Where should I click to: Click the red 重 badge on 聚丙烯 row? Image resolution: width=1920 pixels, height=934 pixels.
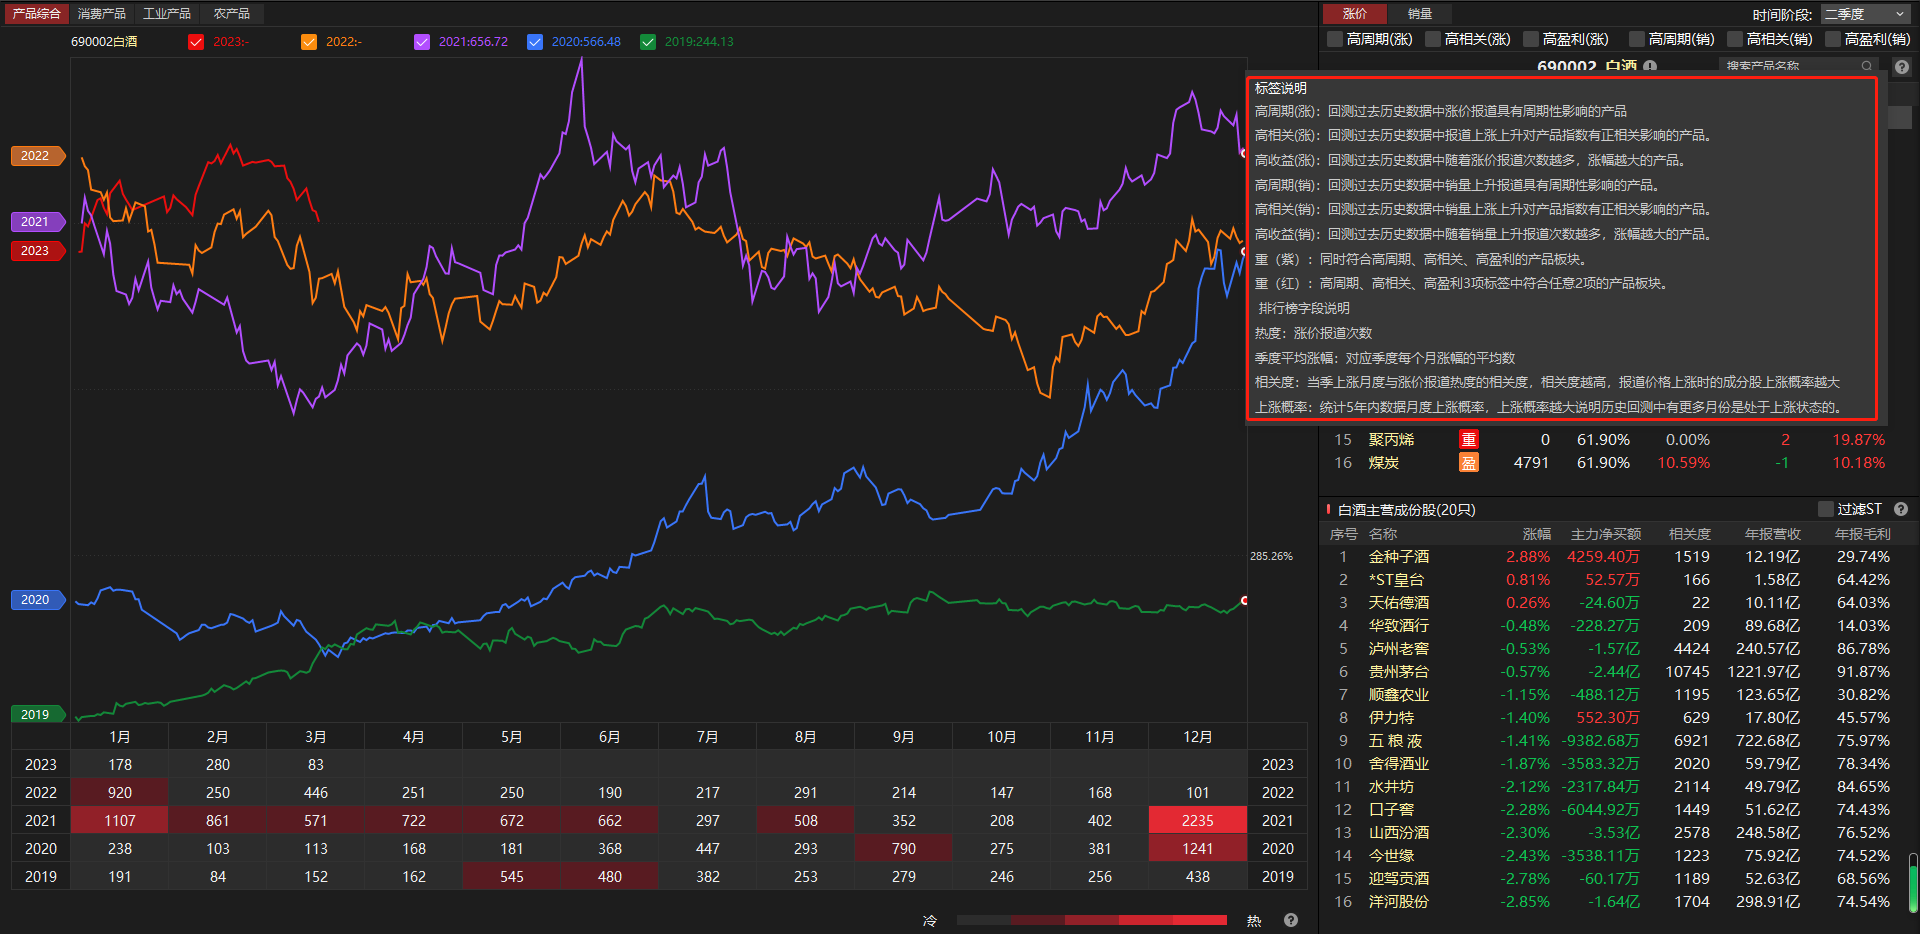tap(1468, 440)
